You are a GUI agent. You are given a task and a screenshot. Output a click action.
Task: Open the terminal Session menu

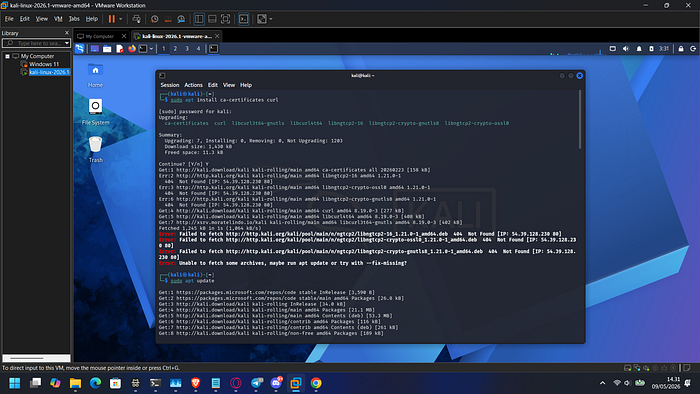[x=170, y=85]
